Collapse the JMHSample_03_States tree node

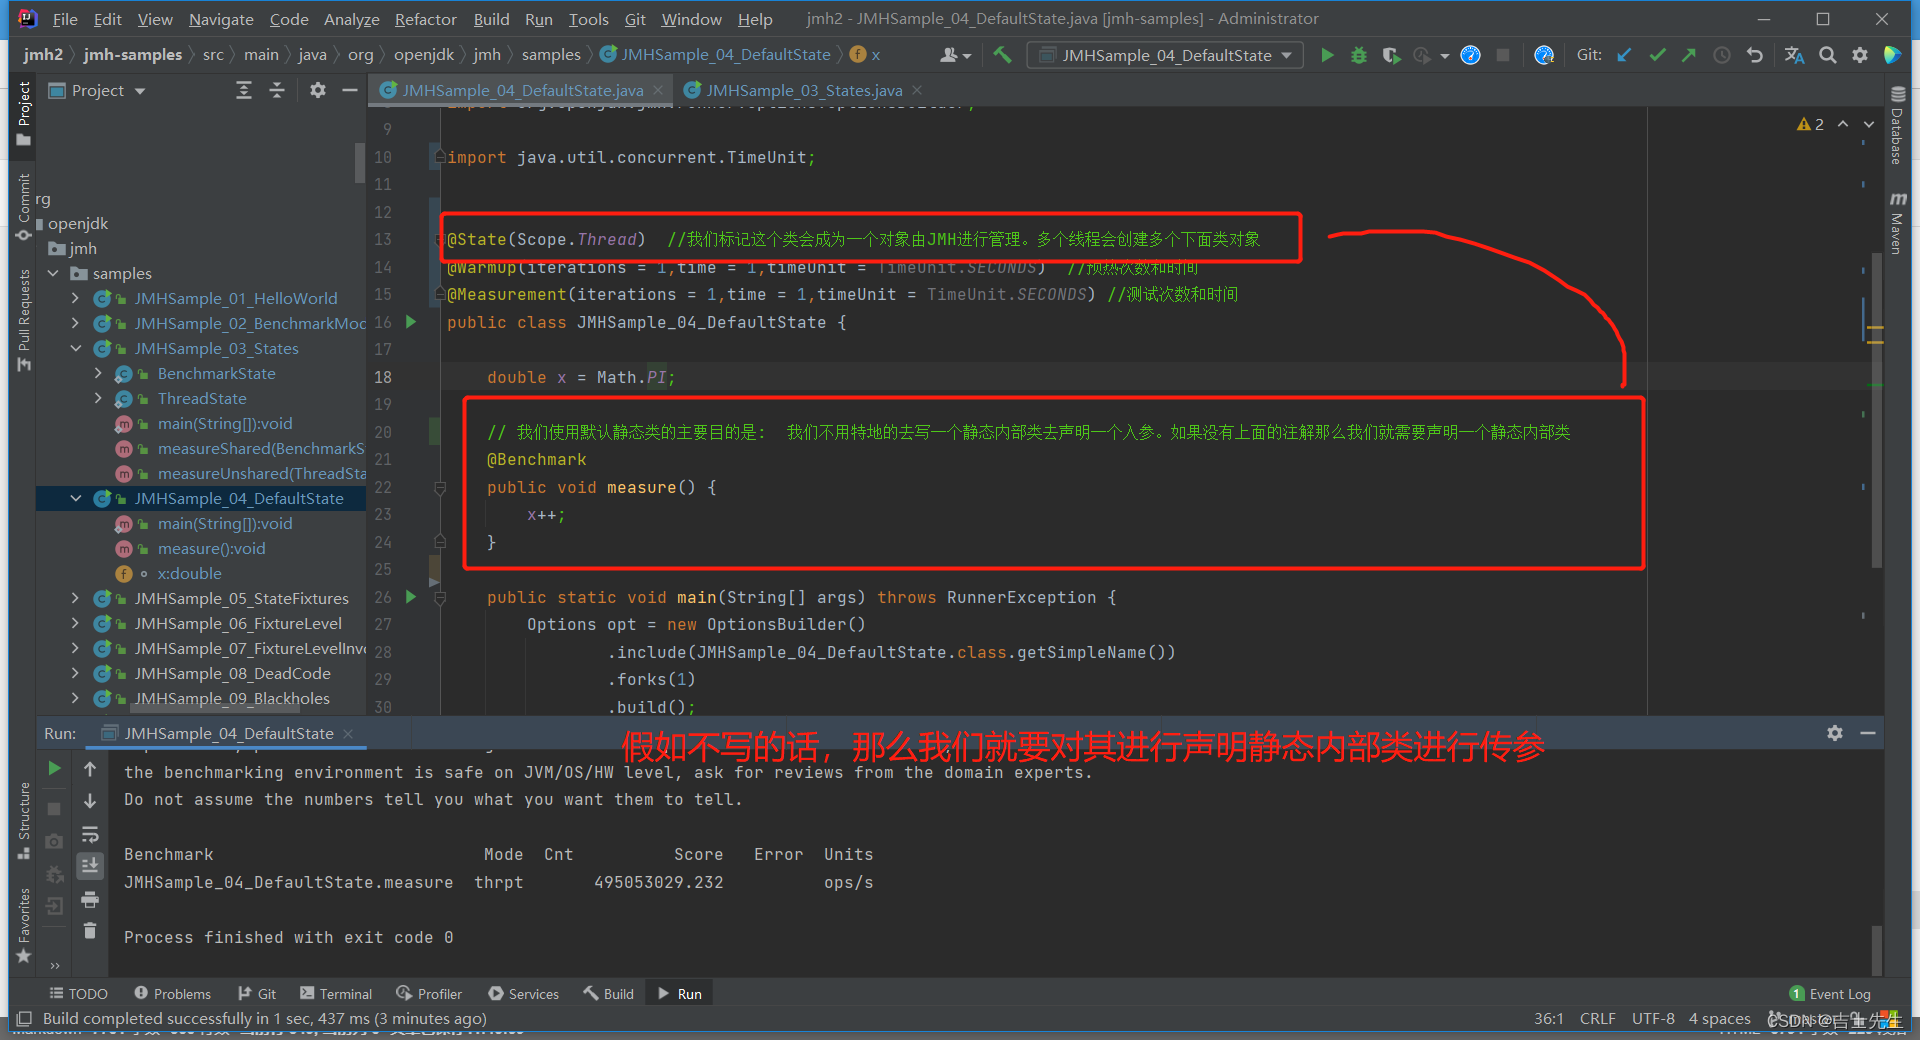pyautogui.click(x=75, y=348)
